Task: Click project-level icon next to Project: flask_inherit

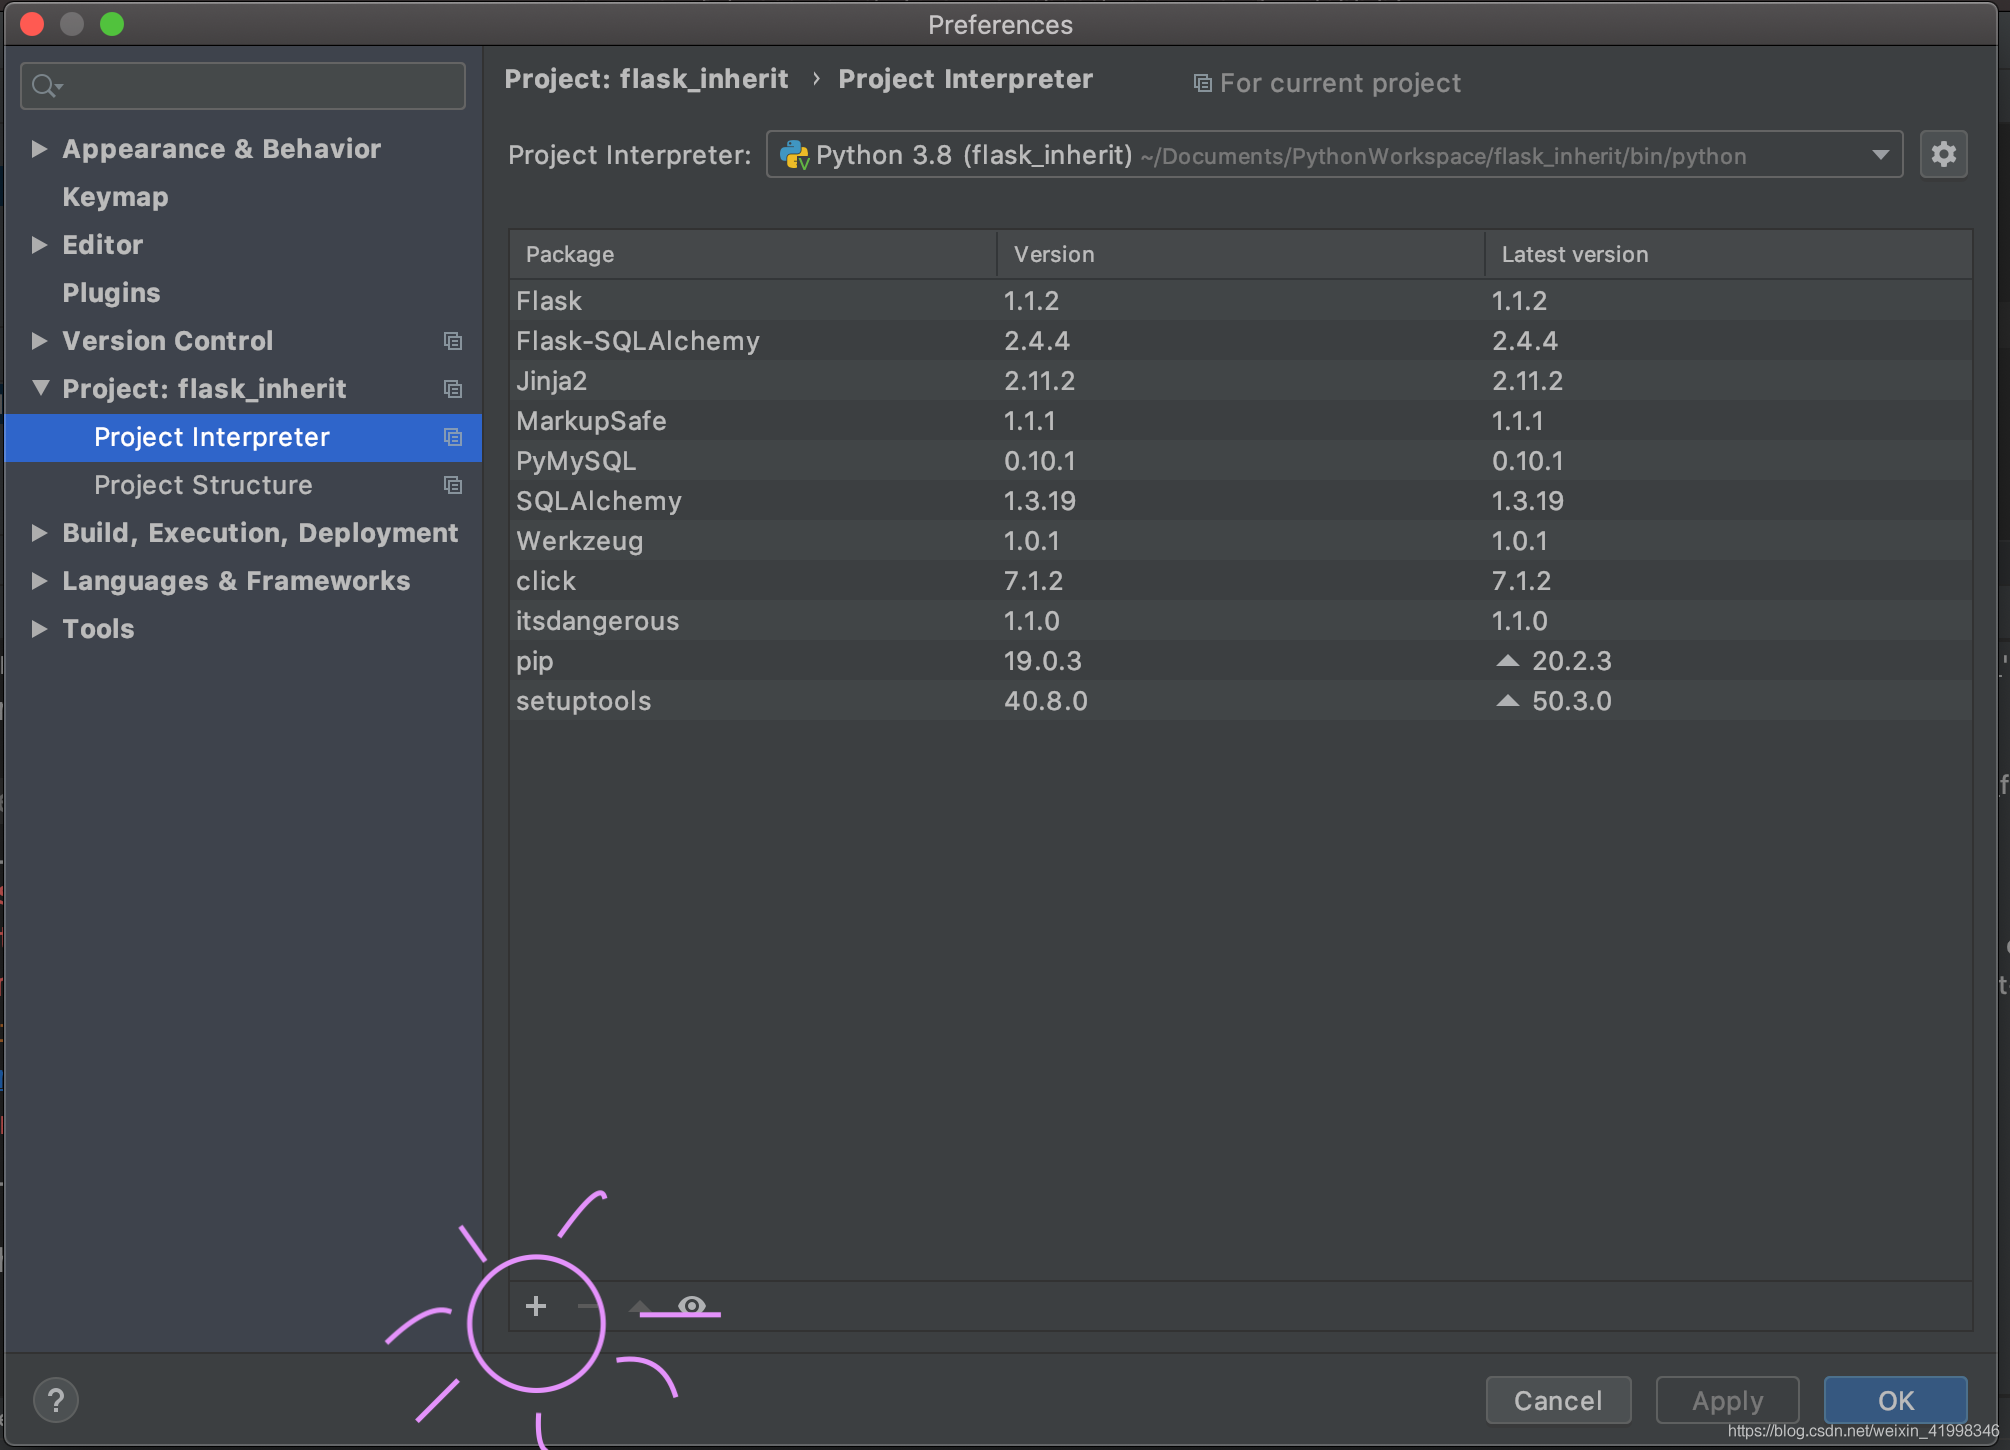Action: (x=453, y=389)
